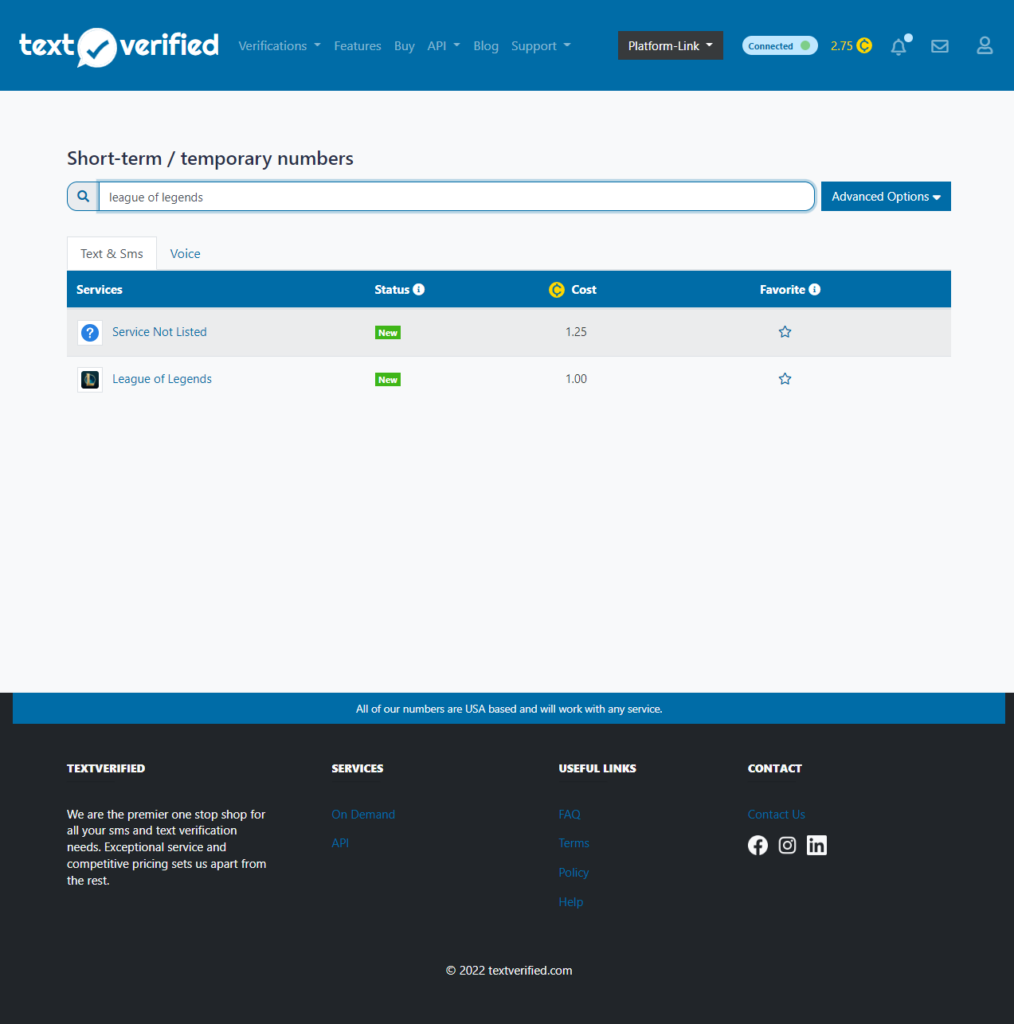The width and height of the screenshot is (1014, 1024).
Task: Click the Status column header
Action: [392, 289]
